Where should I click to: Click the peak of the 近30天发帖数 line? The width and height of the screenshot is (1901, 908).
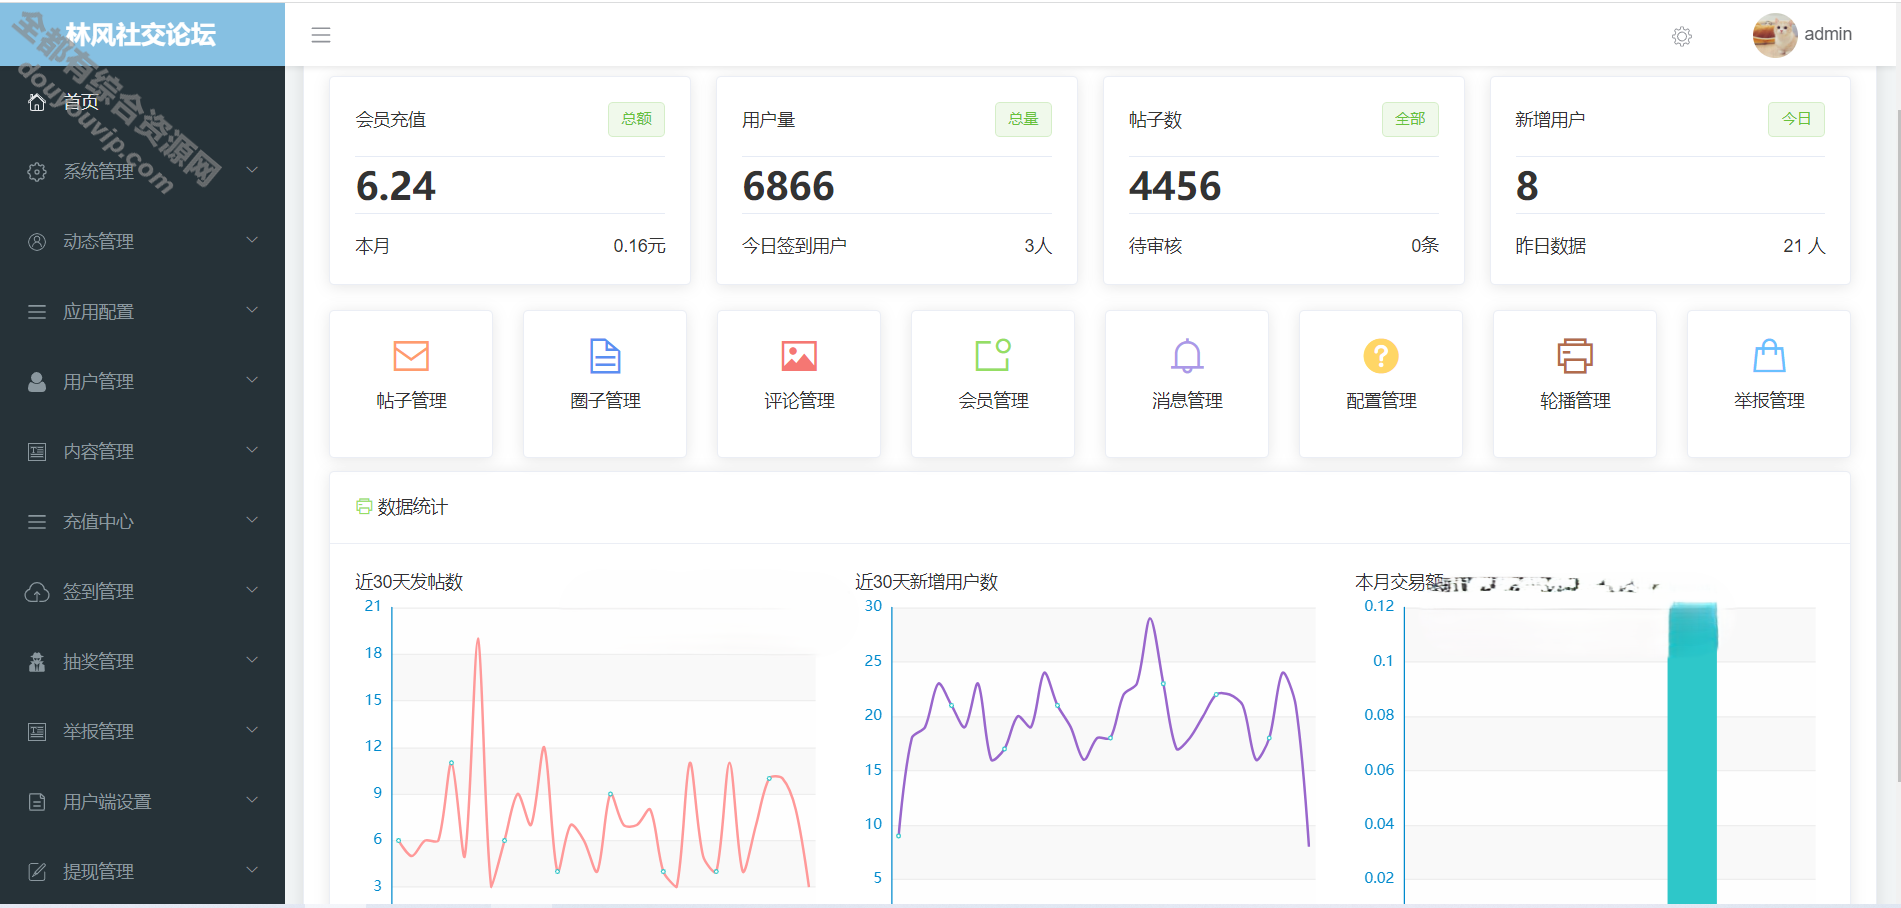(x=478, y=640)
